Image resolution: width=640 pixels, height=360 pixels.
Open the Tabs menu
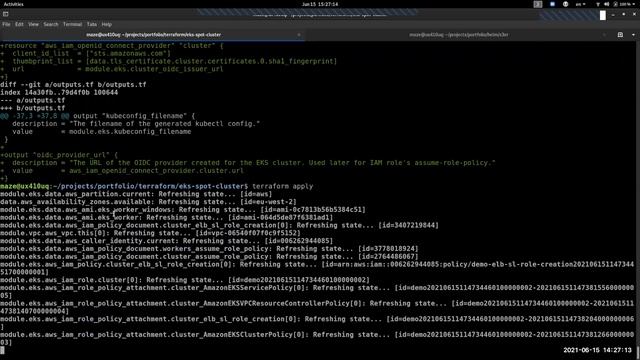[92, 24]
